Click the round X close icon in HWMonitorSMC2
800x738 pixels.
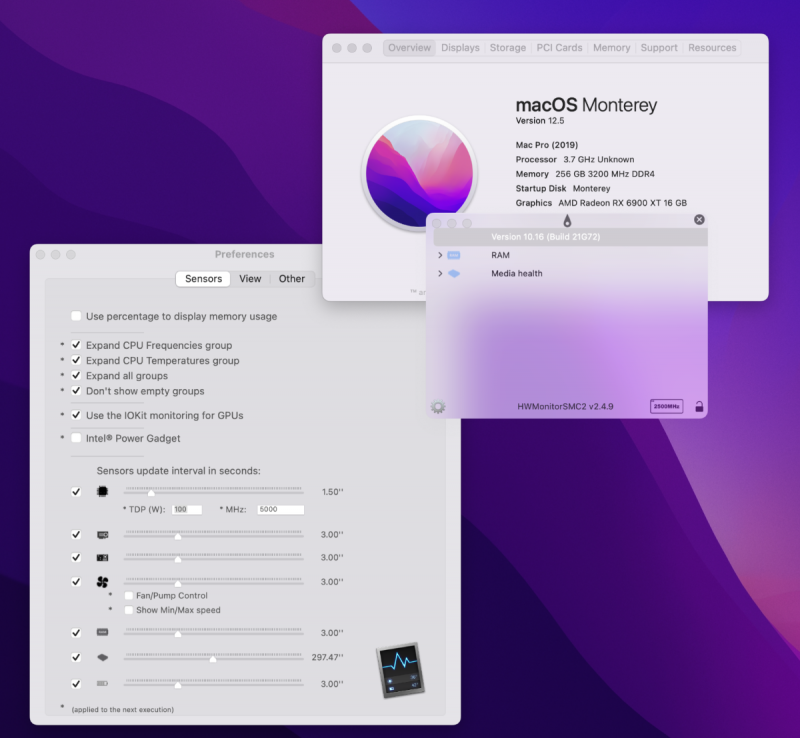tap(699, 219)
